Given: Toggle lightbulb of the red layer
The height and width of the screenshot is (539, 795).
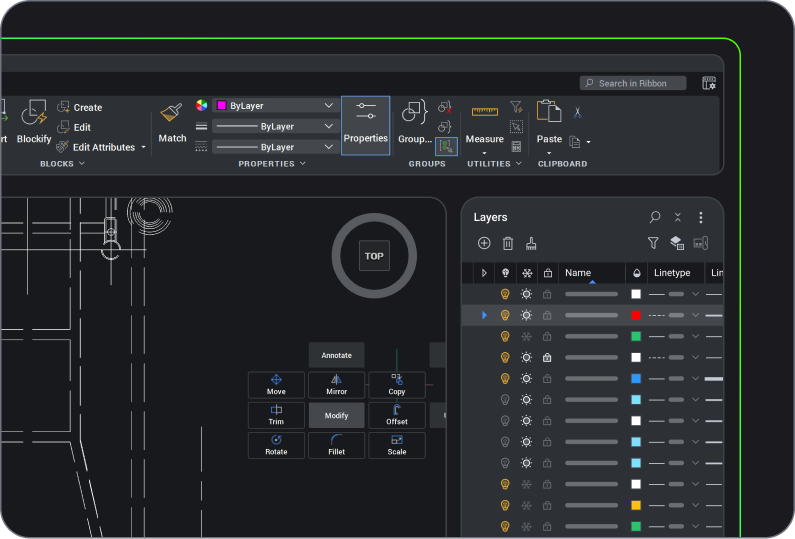Looking at the screenshot, I should click(x=505, y=315).
